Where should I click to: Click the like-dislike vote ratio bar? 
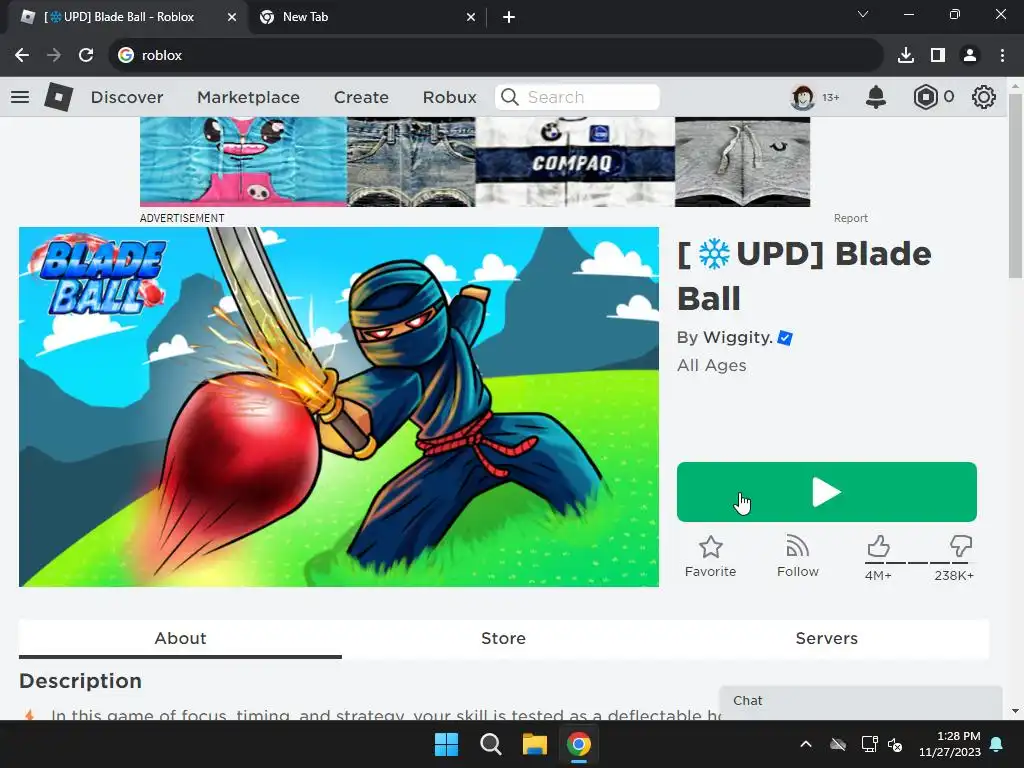point(920,562)
